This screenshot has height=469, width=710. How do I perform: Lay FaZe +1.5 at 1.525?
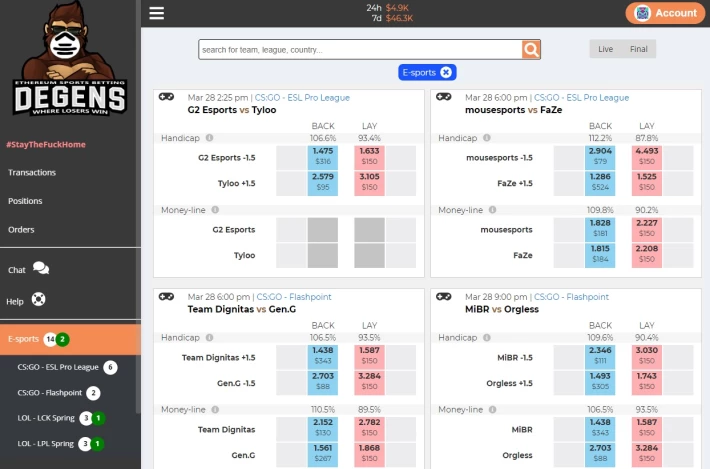point(647,183)
